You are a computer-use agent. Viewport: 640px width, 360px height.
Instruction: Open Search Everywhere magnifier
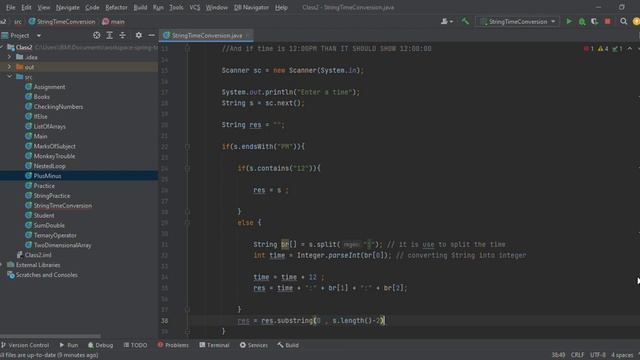click(624, 21)
